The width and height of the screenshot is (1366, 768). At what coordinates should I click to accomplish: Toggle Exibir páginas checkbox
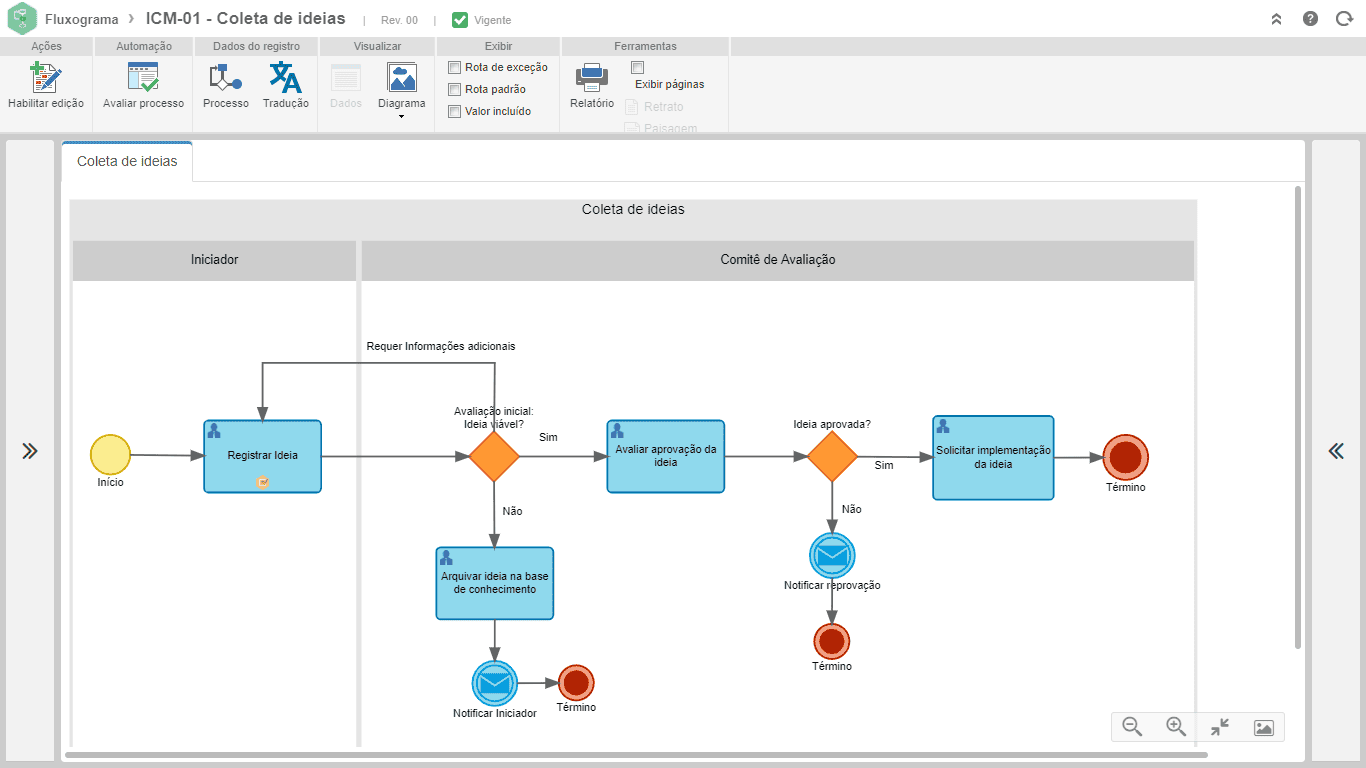[x=638, y=67]
